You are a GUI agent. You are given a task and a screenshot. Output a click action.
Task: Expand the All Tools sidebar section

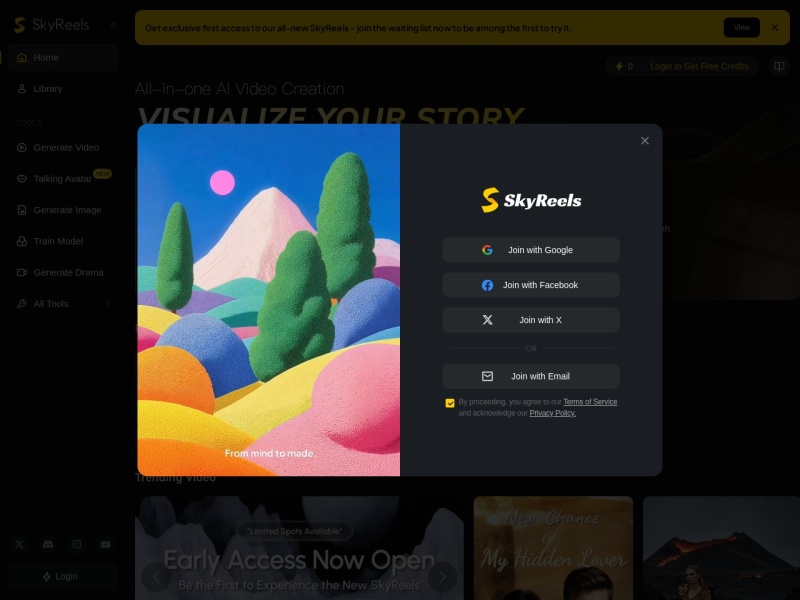[108, 303]
